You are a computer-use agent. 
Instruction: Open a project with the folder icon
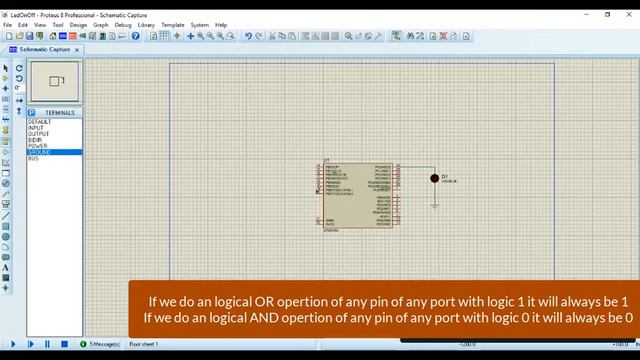coord(19,36)
